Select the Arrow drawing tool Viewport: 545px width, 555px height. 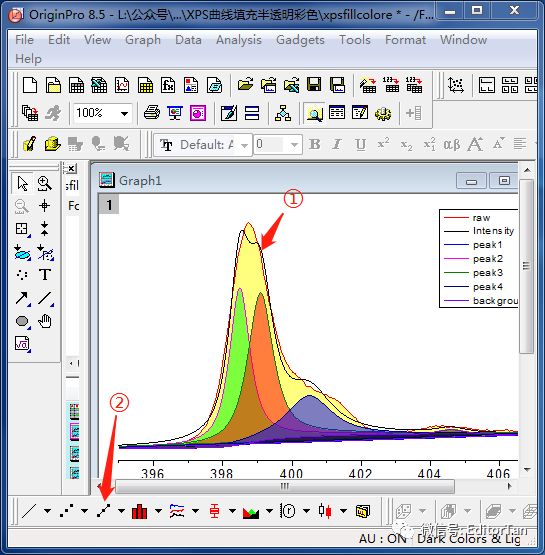(x=22, y=298)
